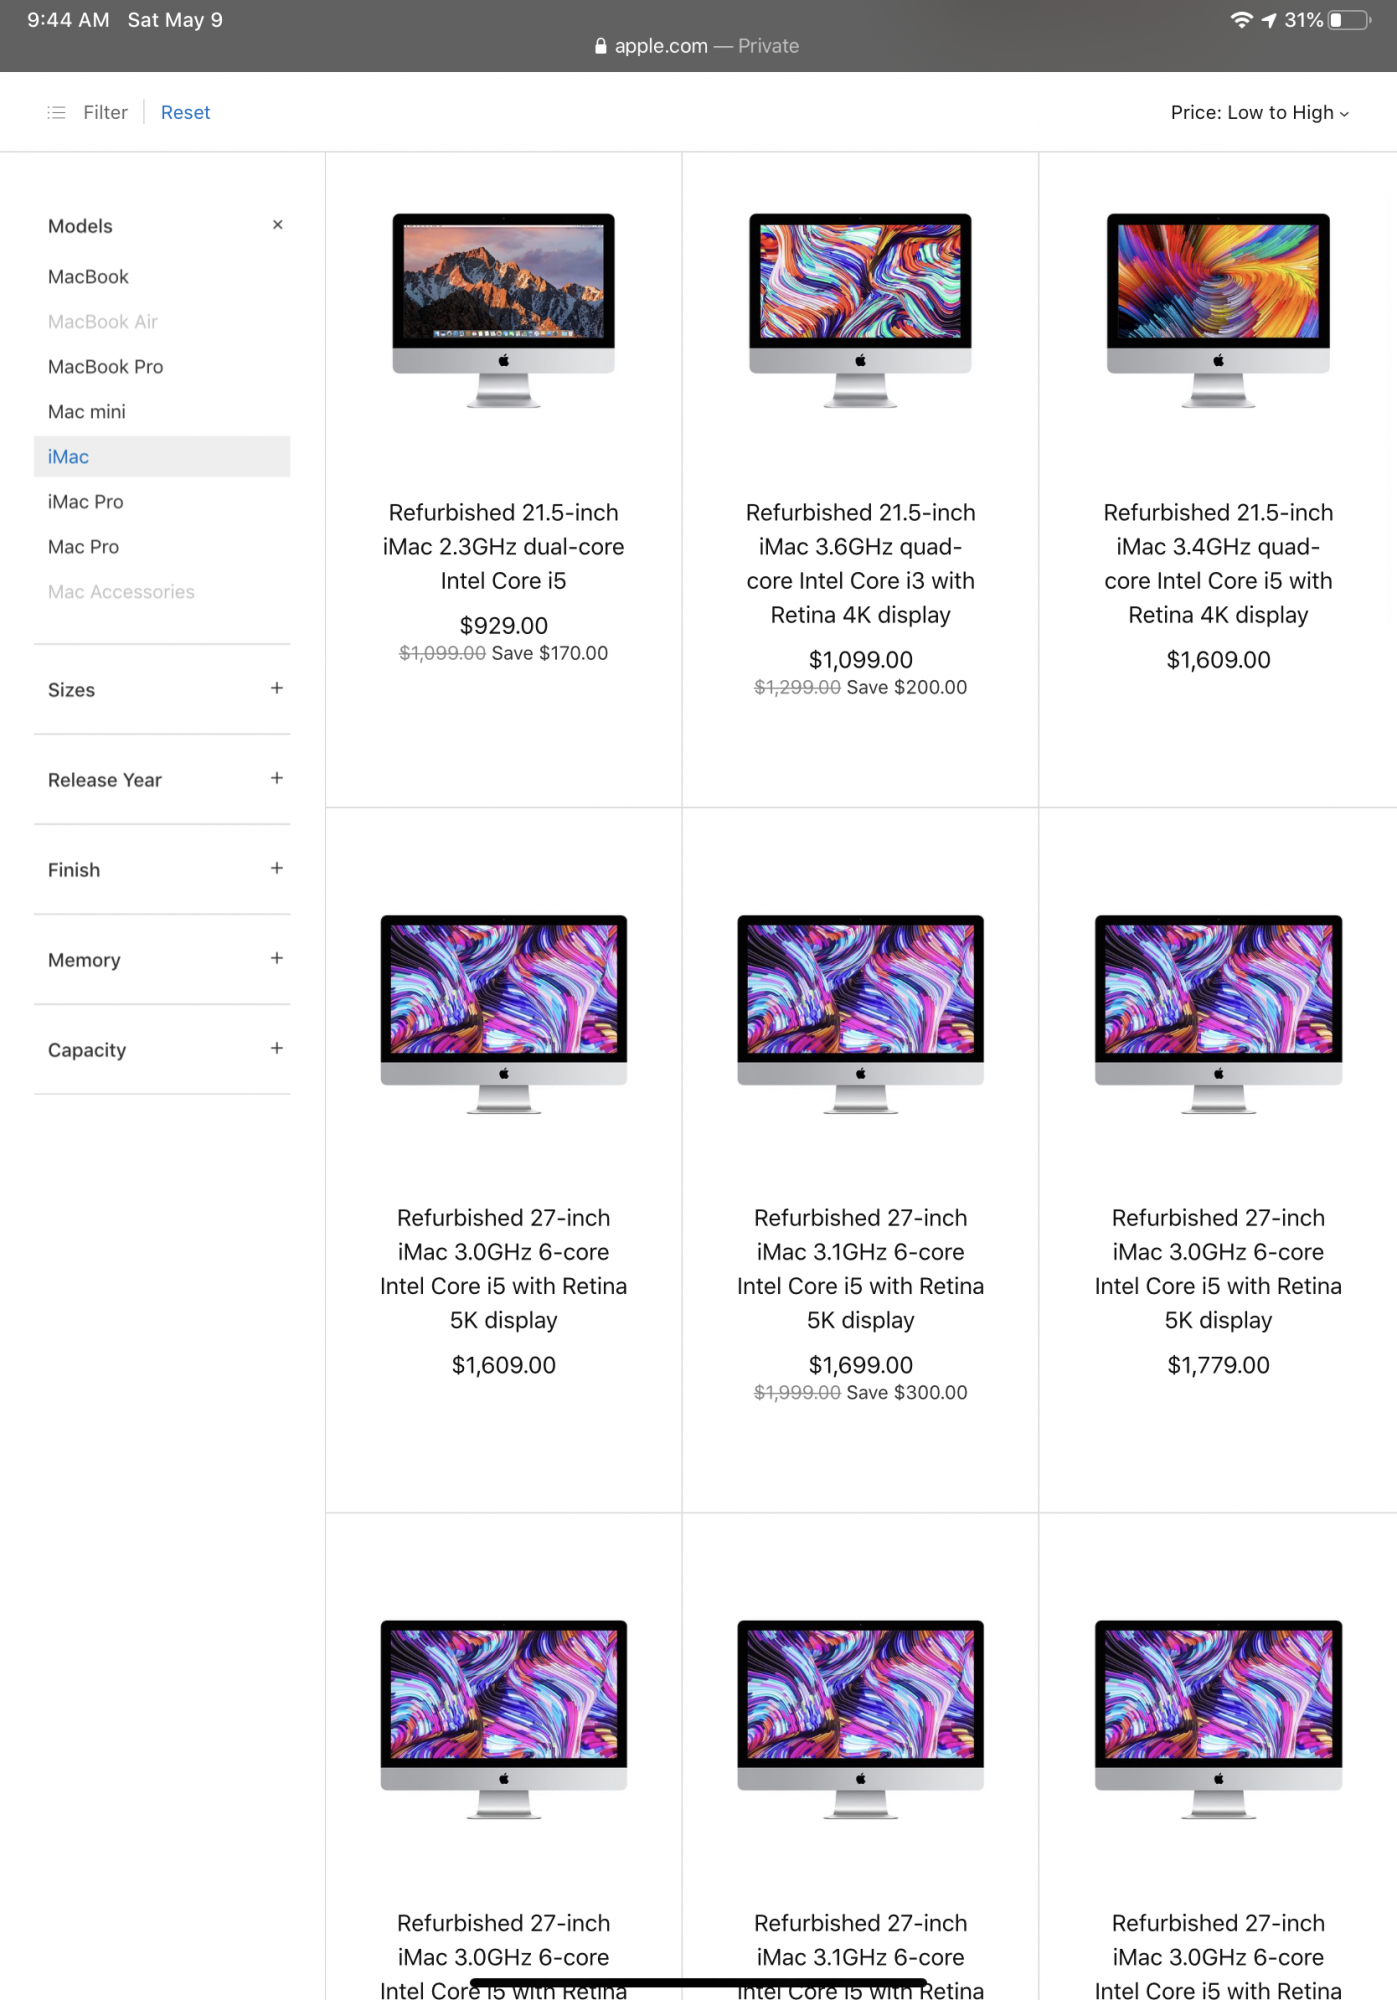Reset all filters

point(185,112)
